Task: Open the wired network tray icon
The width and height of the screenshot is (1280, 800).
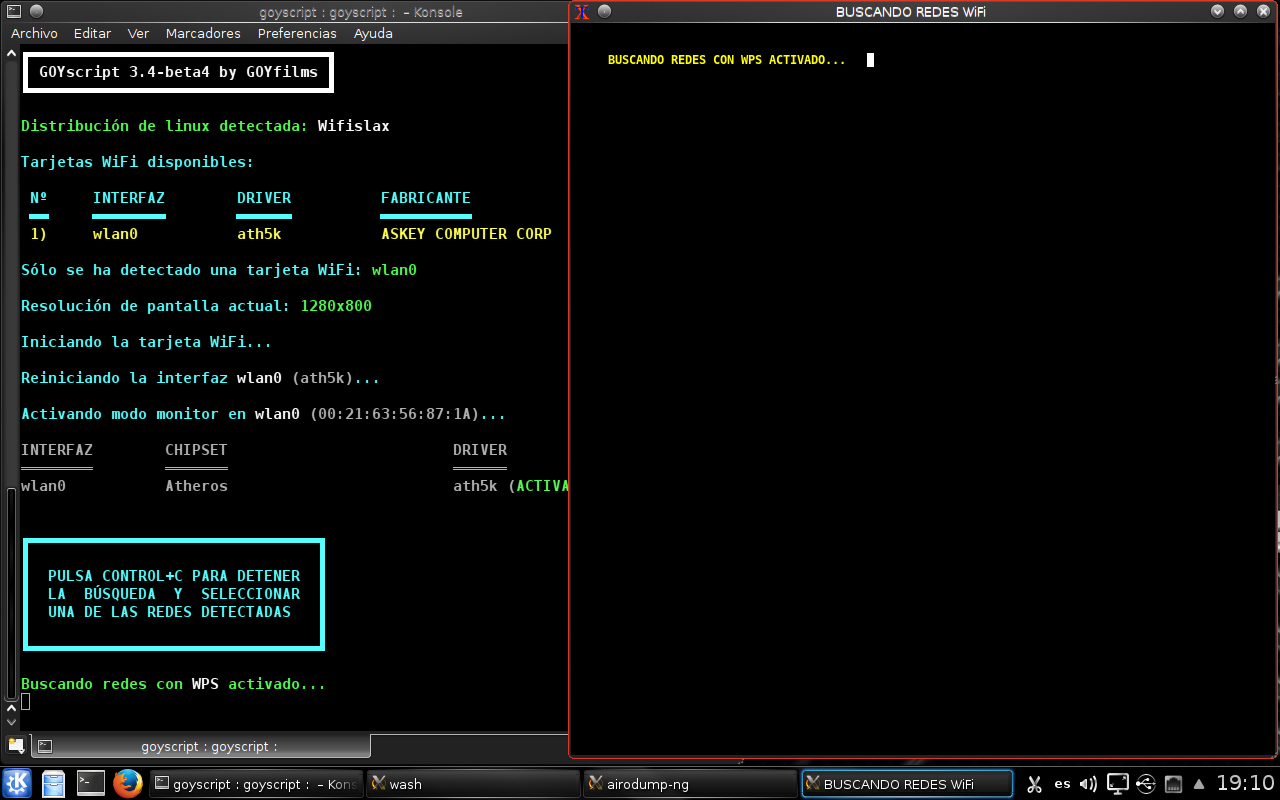Action: click(1174, 784)
